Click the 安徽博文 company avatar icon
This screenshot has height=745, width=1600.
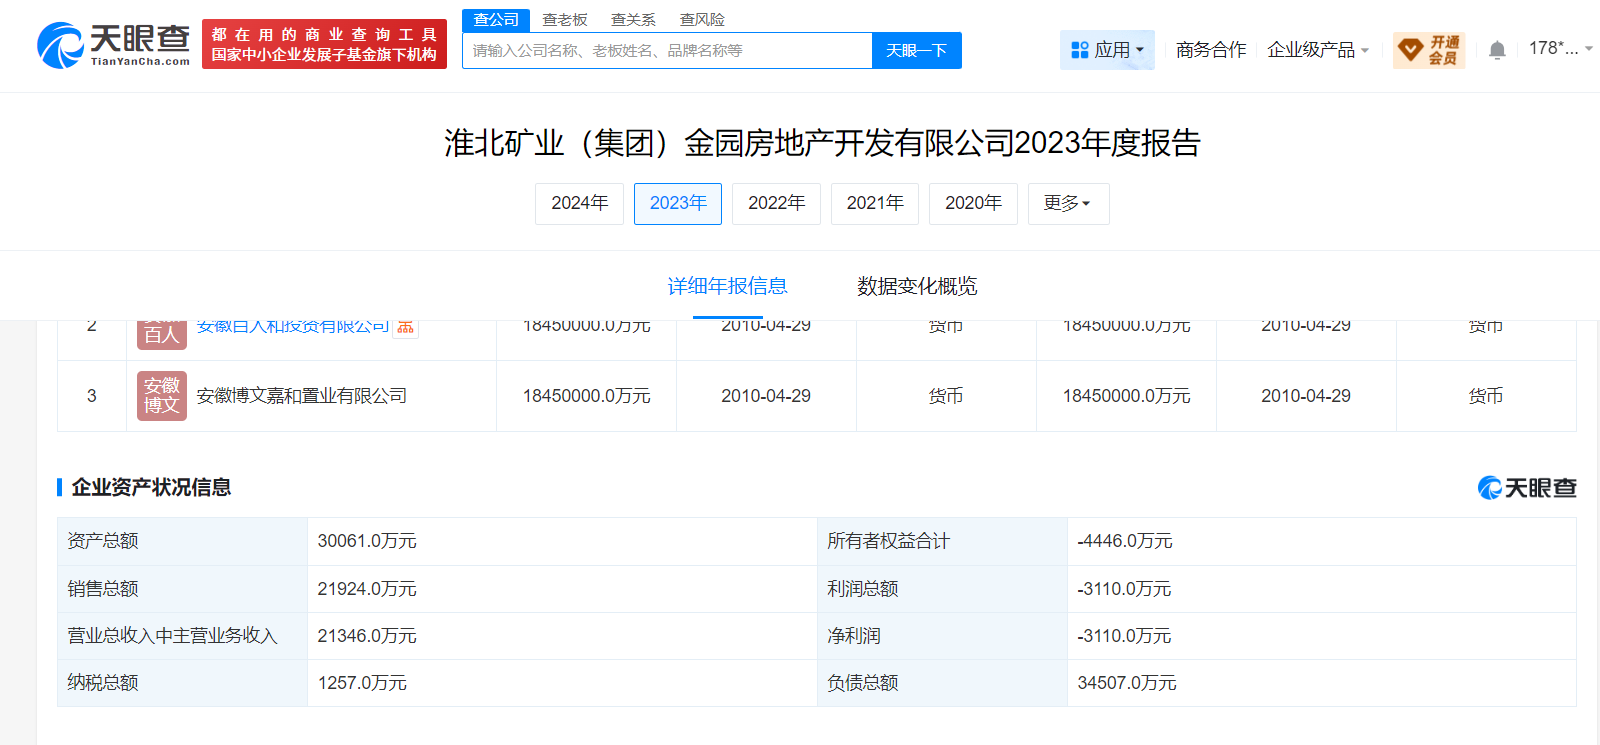click(x=162, y=396)
